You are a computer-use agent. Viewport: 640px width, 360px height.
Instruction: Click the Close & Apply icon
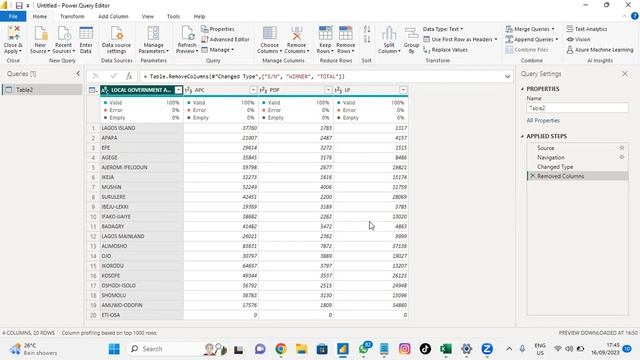13,33
